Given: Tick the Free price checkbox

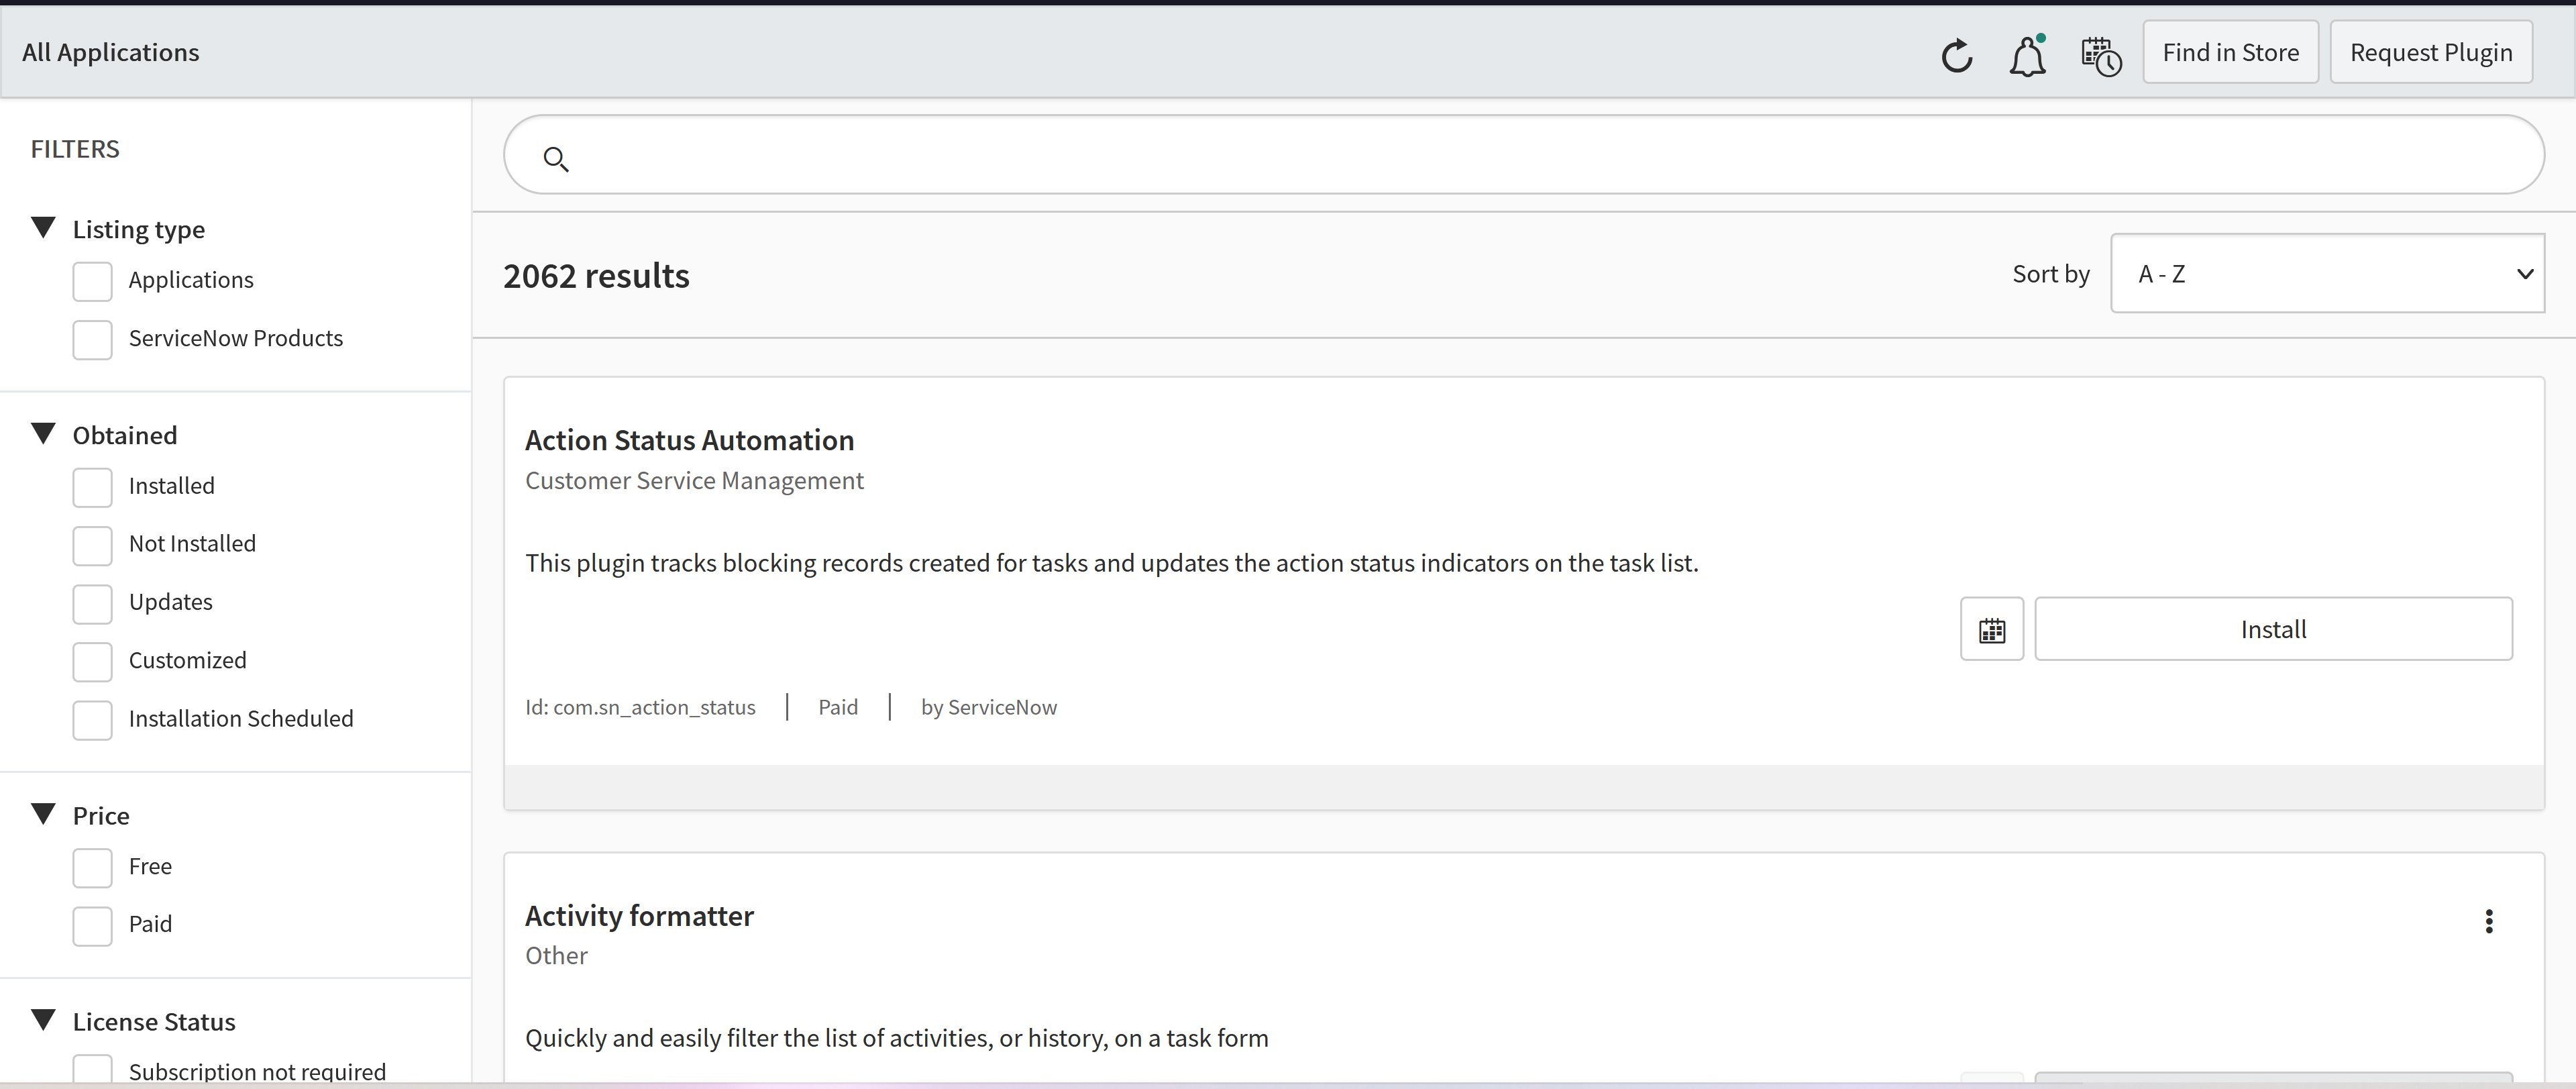Looking at the screenshot, I should pos(92,867).
